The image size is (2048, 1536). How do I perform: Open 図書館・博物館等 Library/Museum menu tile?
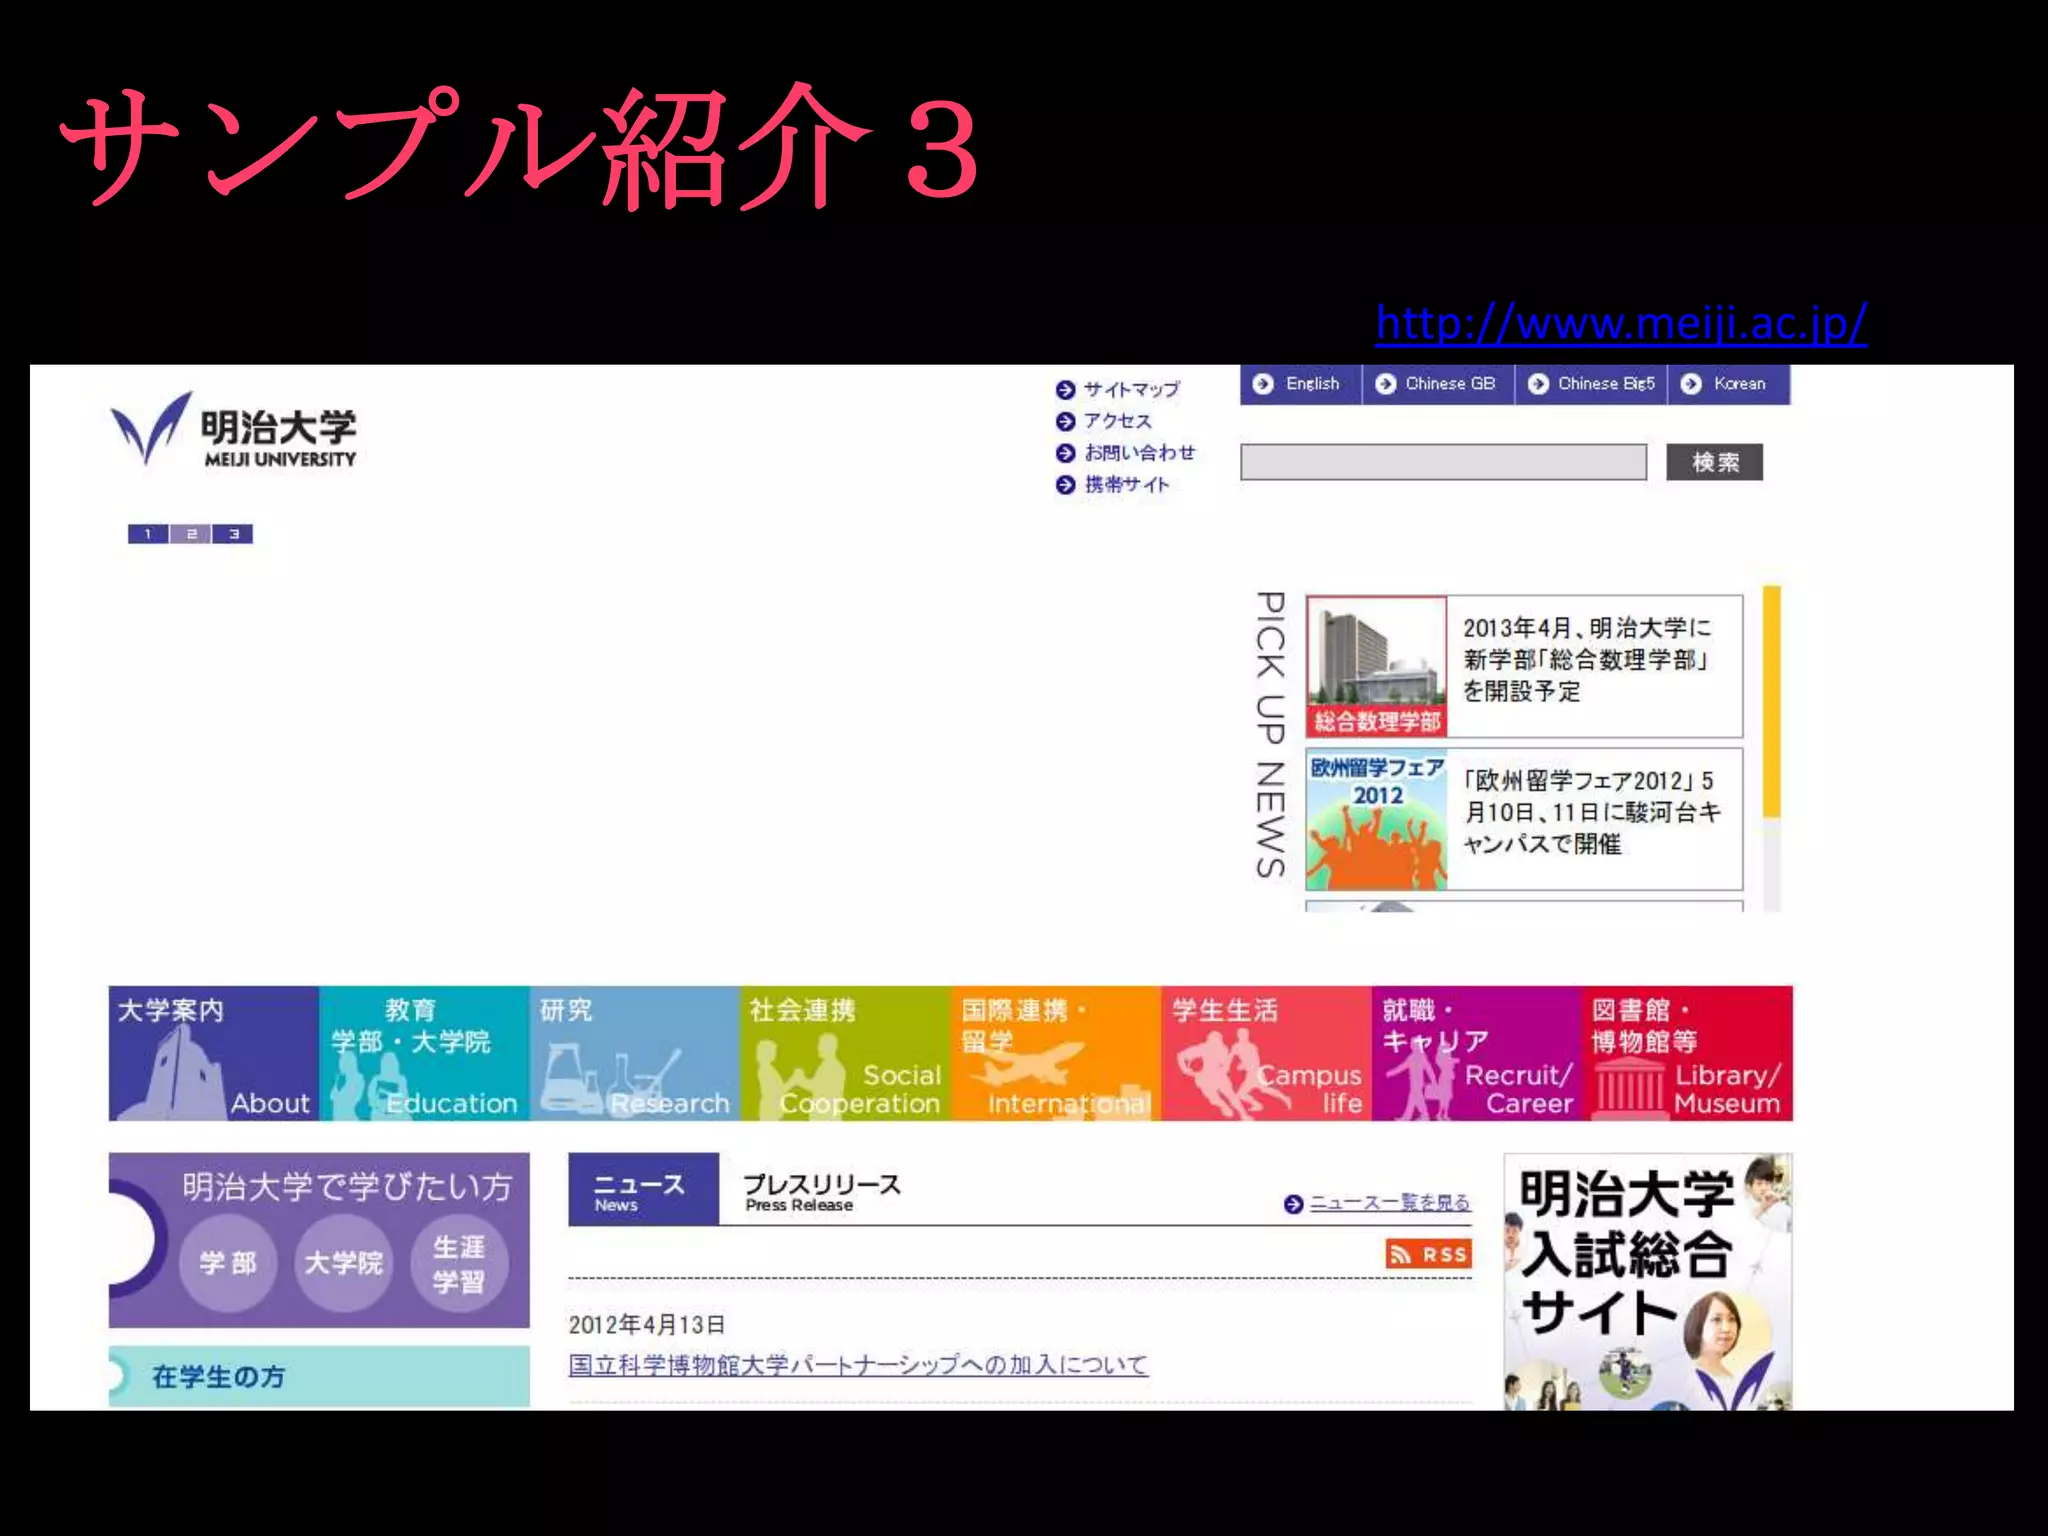point(1688,1053)
